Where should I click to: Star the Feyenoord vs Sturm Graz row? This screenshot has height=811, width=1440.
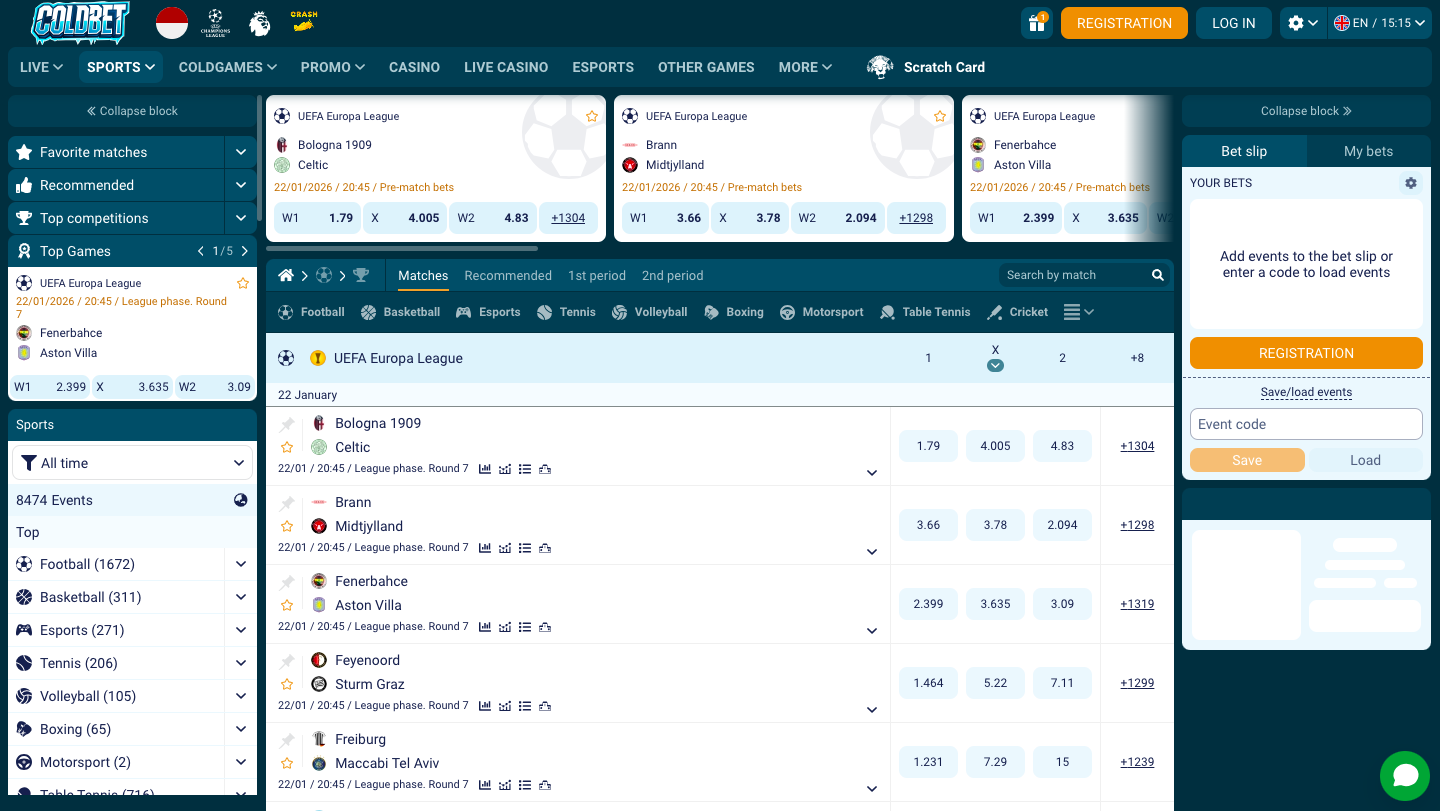pyautogui.click(x=287, y=684)
